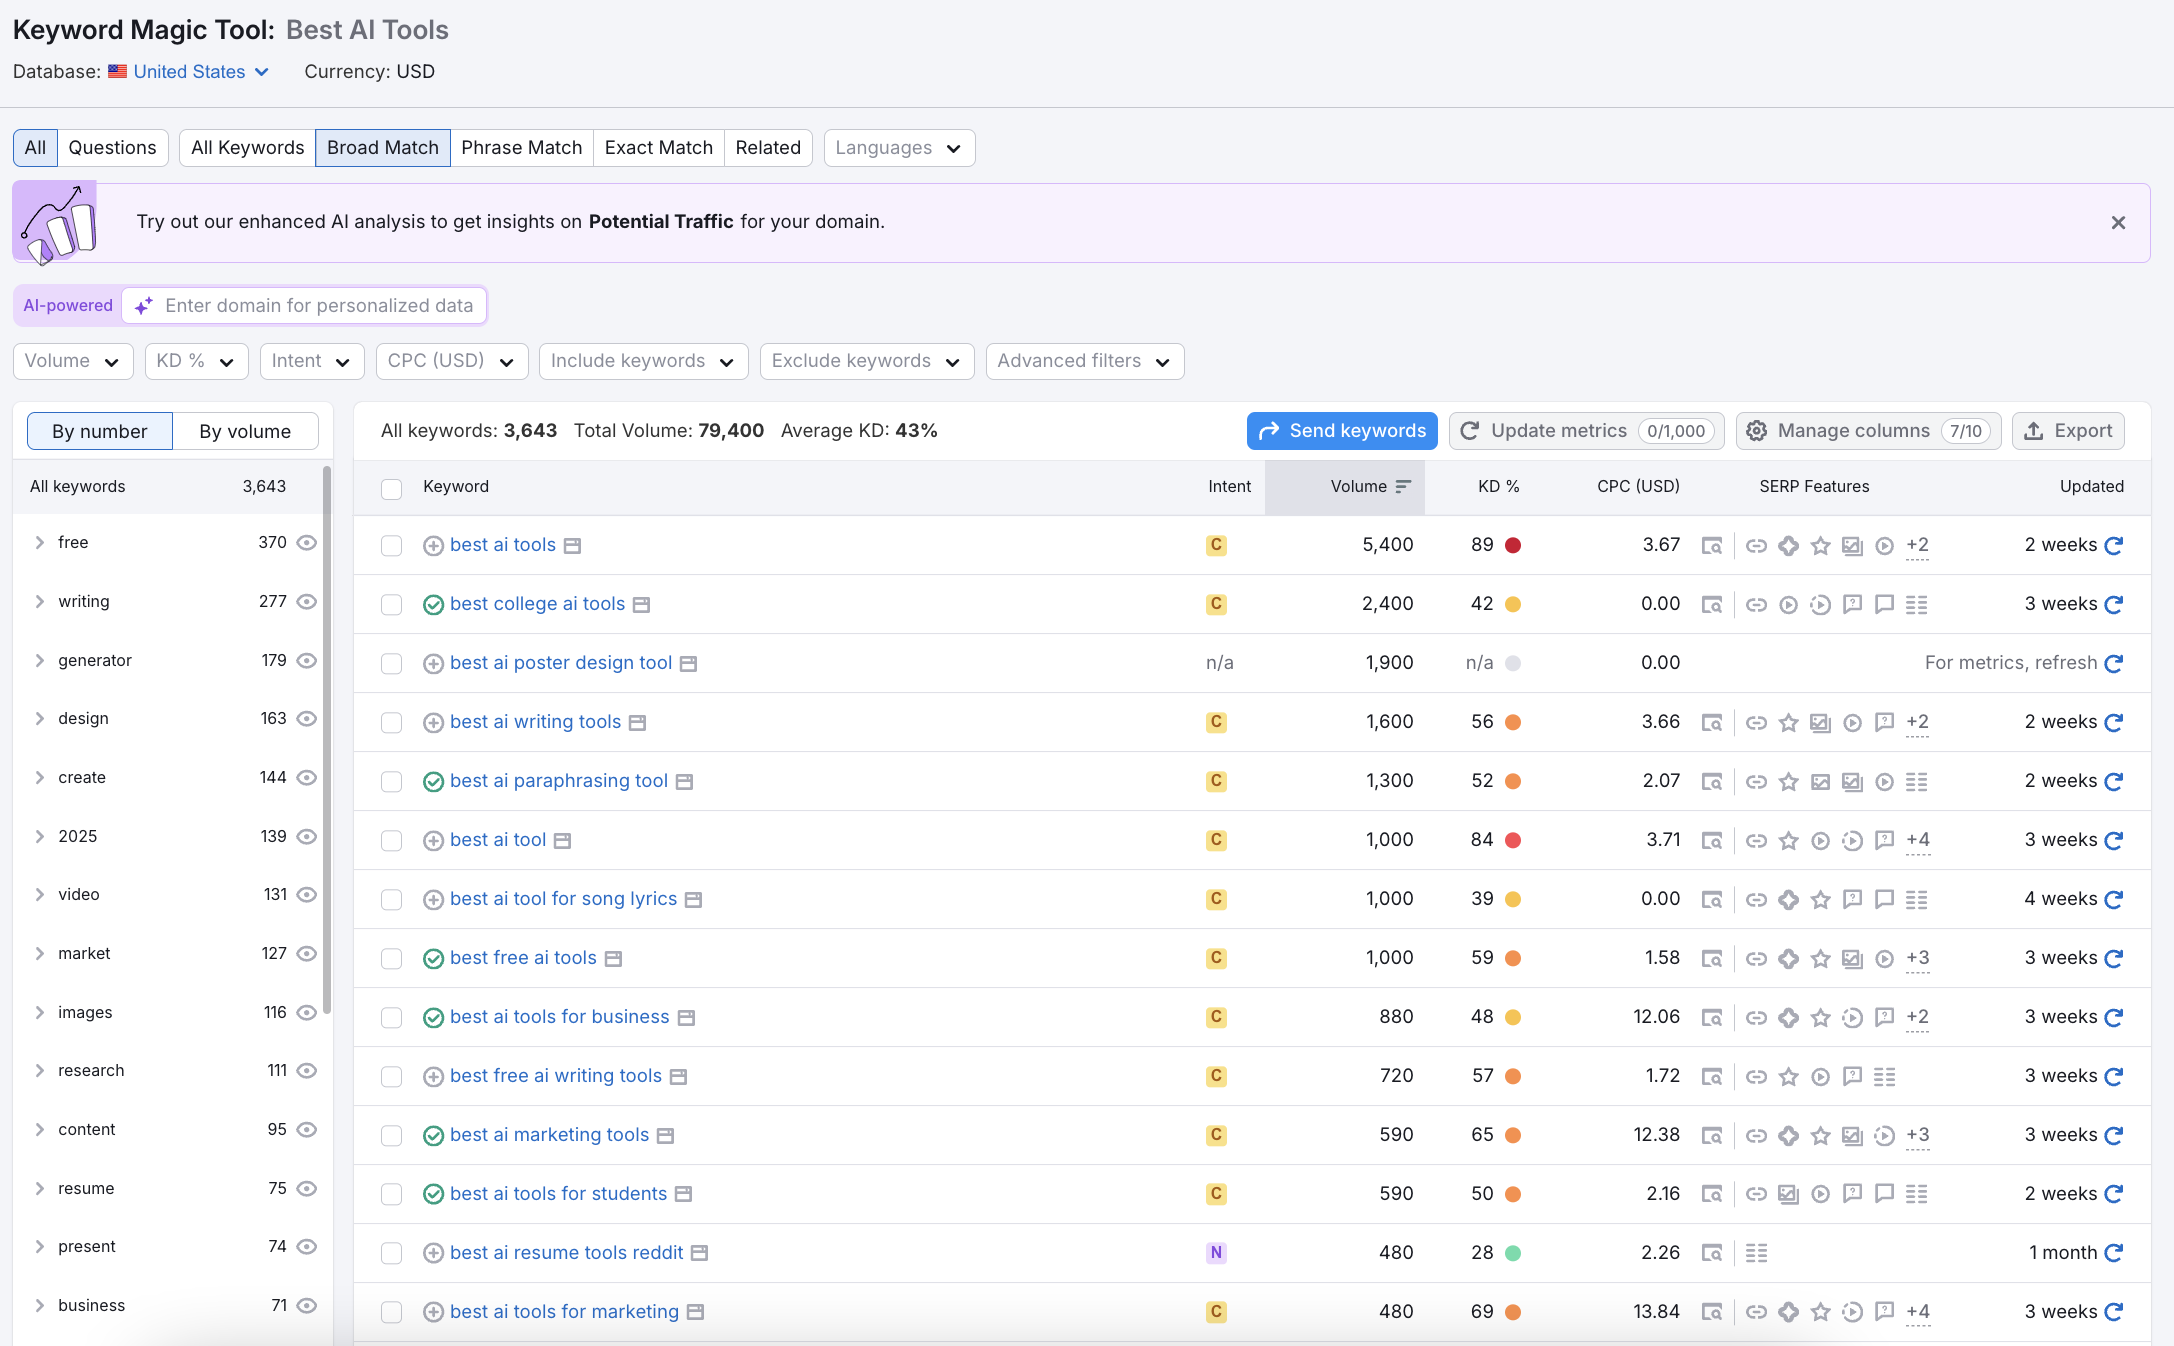Open SERP snapshot icon for best ai tools
Screen dimensions: 2174x1346
click(x=1712, y=546)
